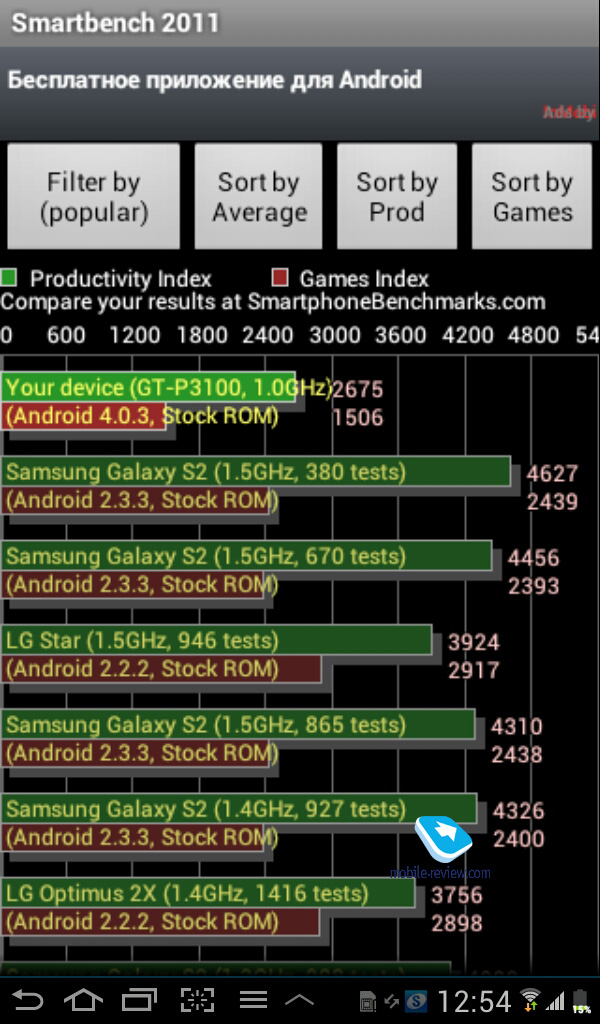The height and width of the screenshot is (1024, 600).
Task: Tap the 'Compare your results at SmartphoneBenchmarks.com' text
Action: (273, 302)
